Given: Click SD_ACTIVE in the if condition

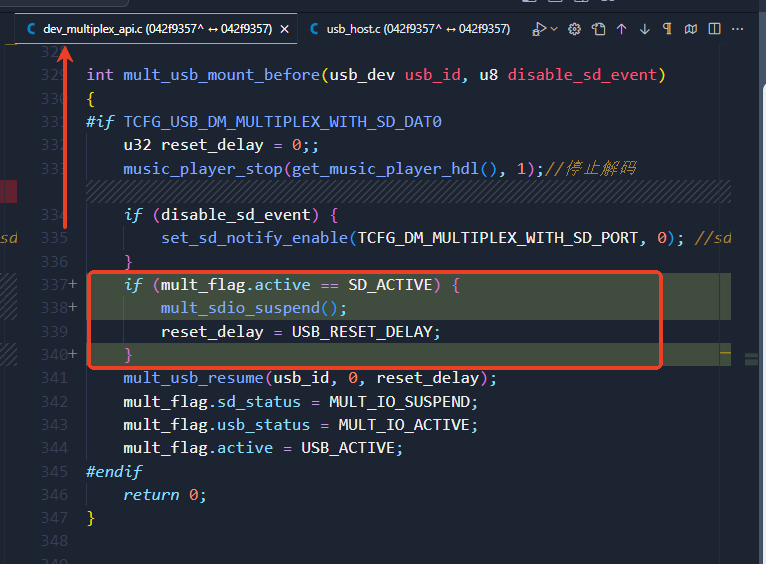Looking at the screenshot, I should point(390,285).
